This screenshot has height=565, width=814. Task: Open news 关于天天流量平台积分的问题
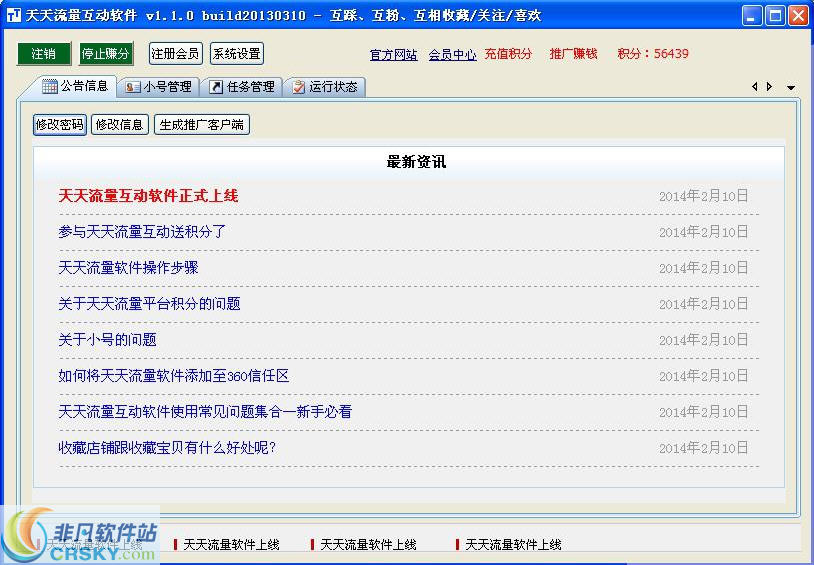[x=150, y=304]
